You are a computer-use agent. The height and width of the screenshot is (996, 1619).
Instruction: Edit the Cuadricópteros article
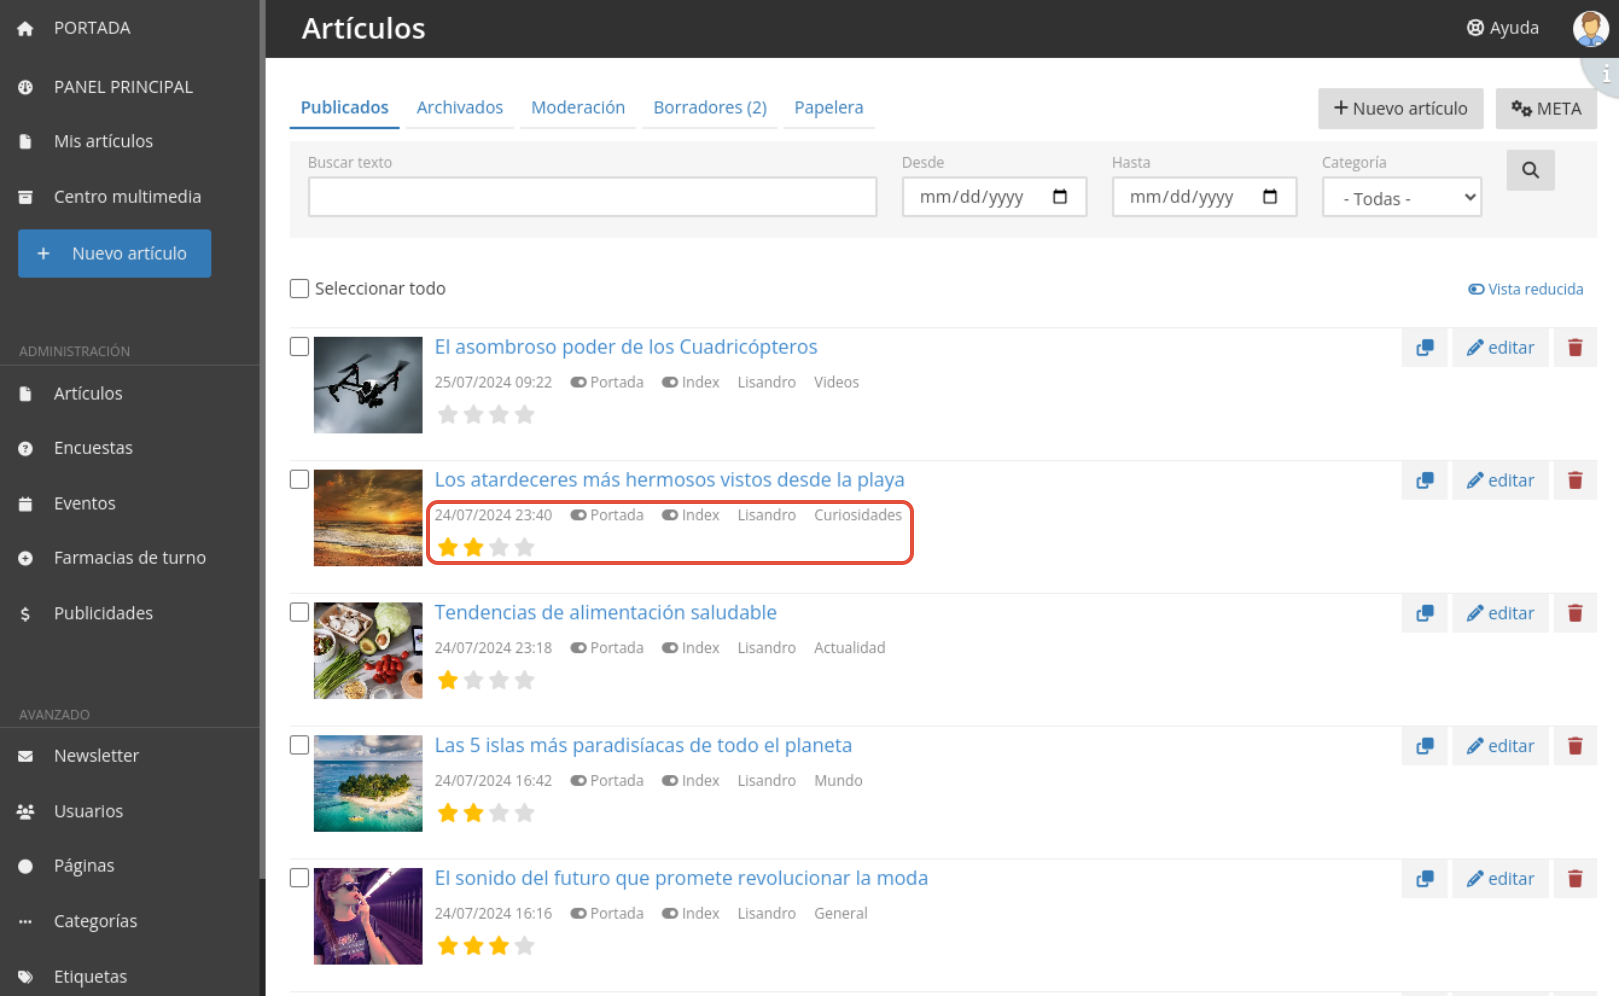click(x=1500, y=348)
